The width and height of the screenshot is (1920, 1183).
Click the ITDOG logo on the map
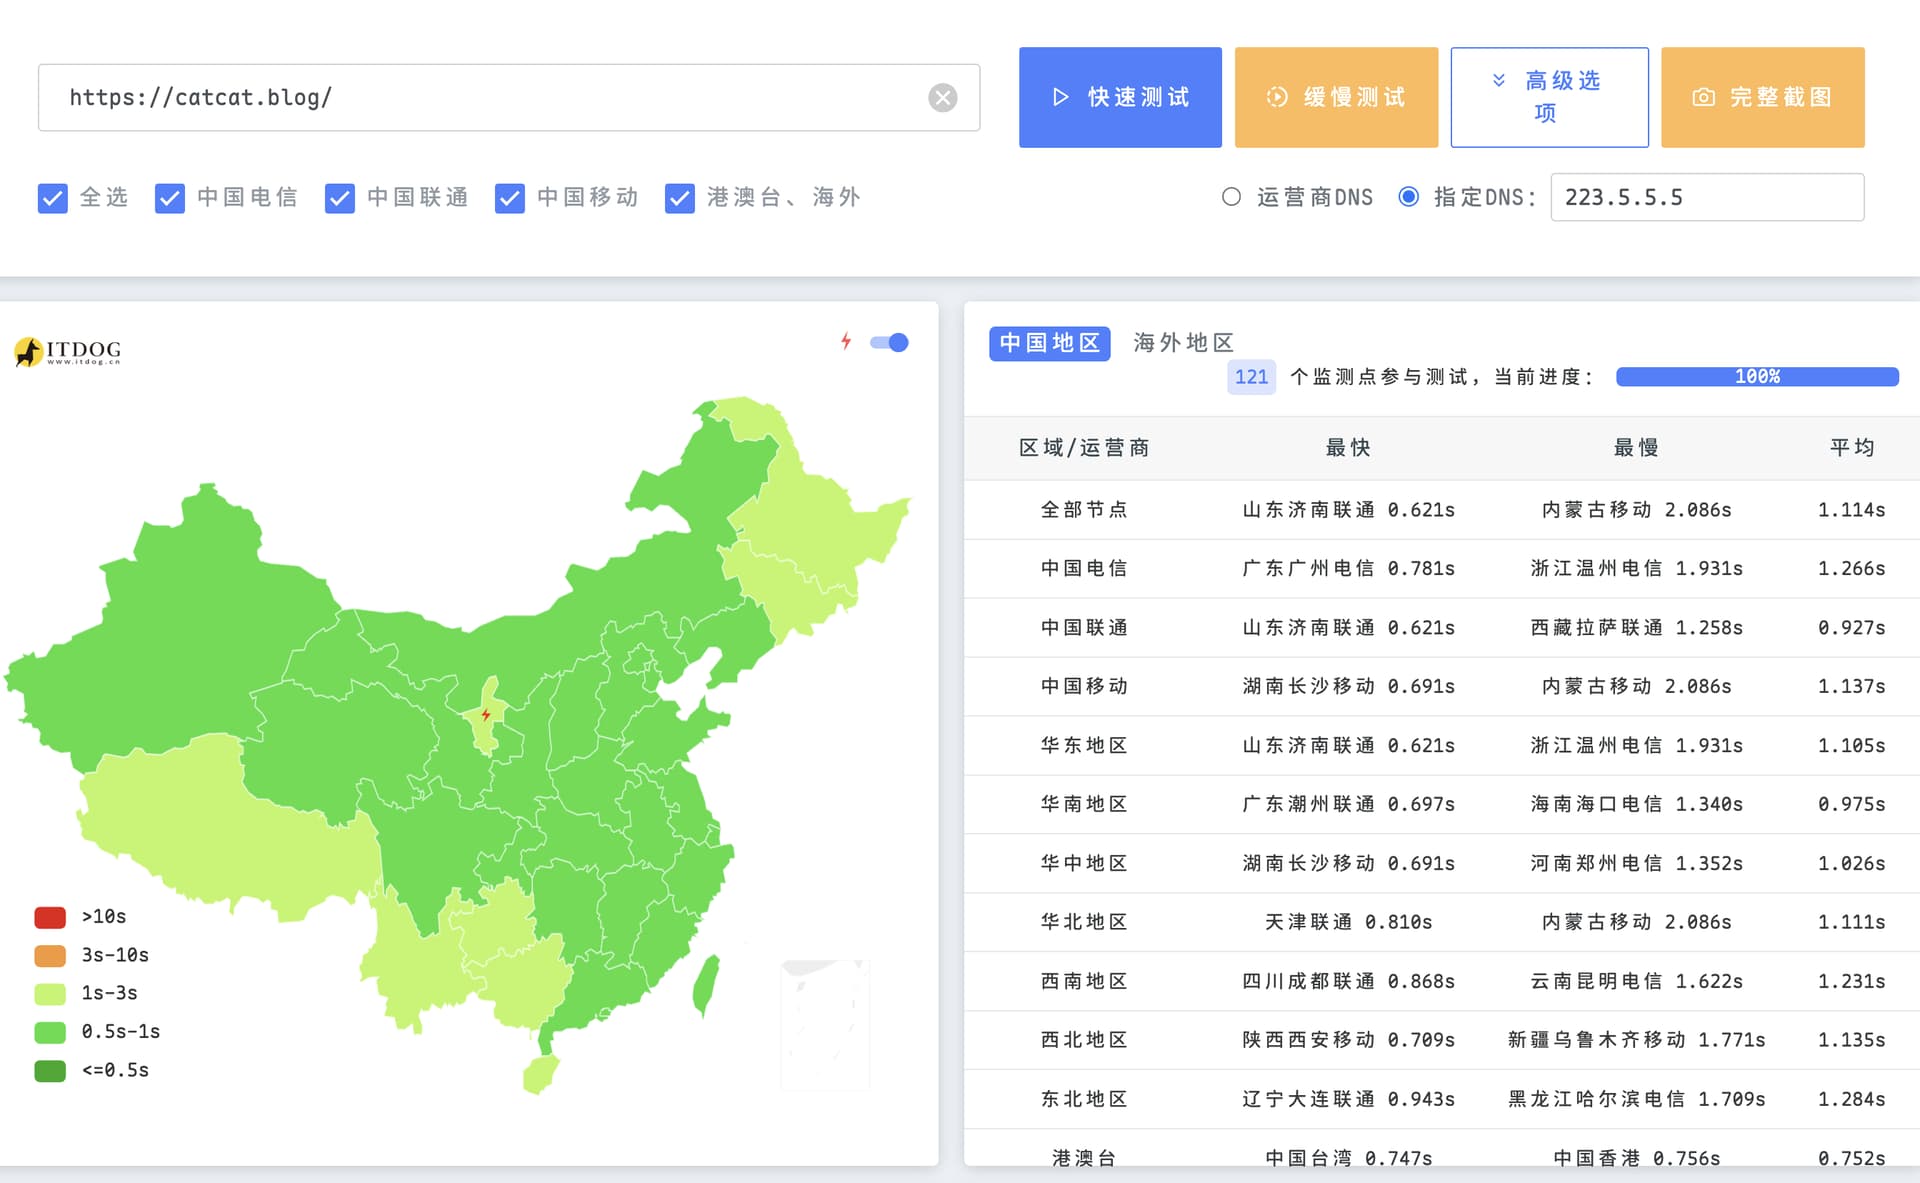[x=68, y=351]
